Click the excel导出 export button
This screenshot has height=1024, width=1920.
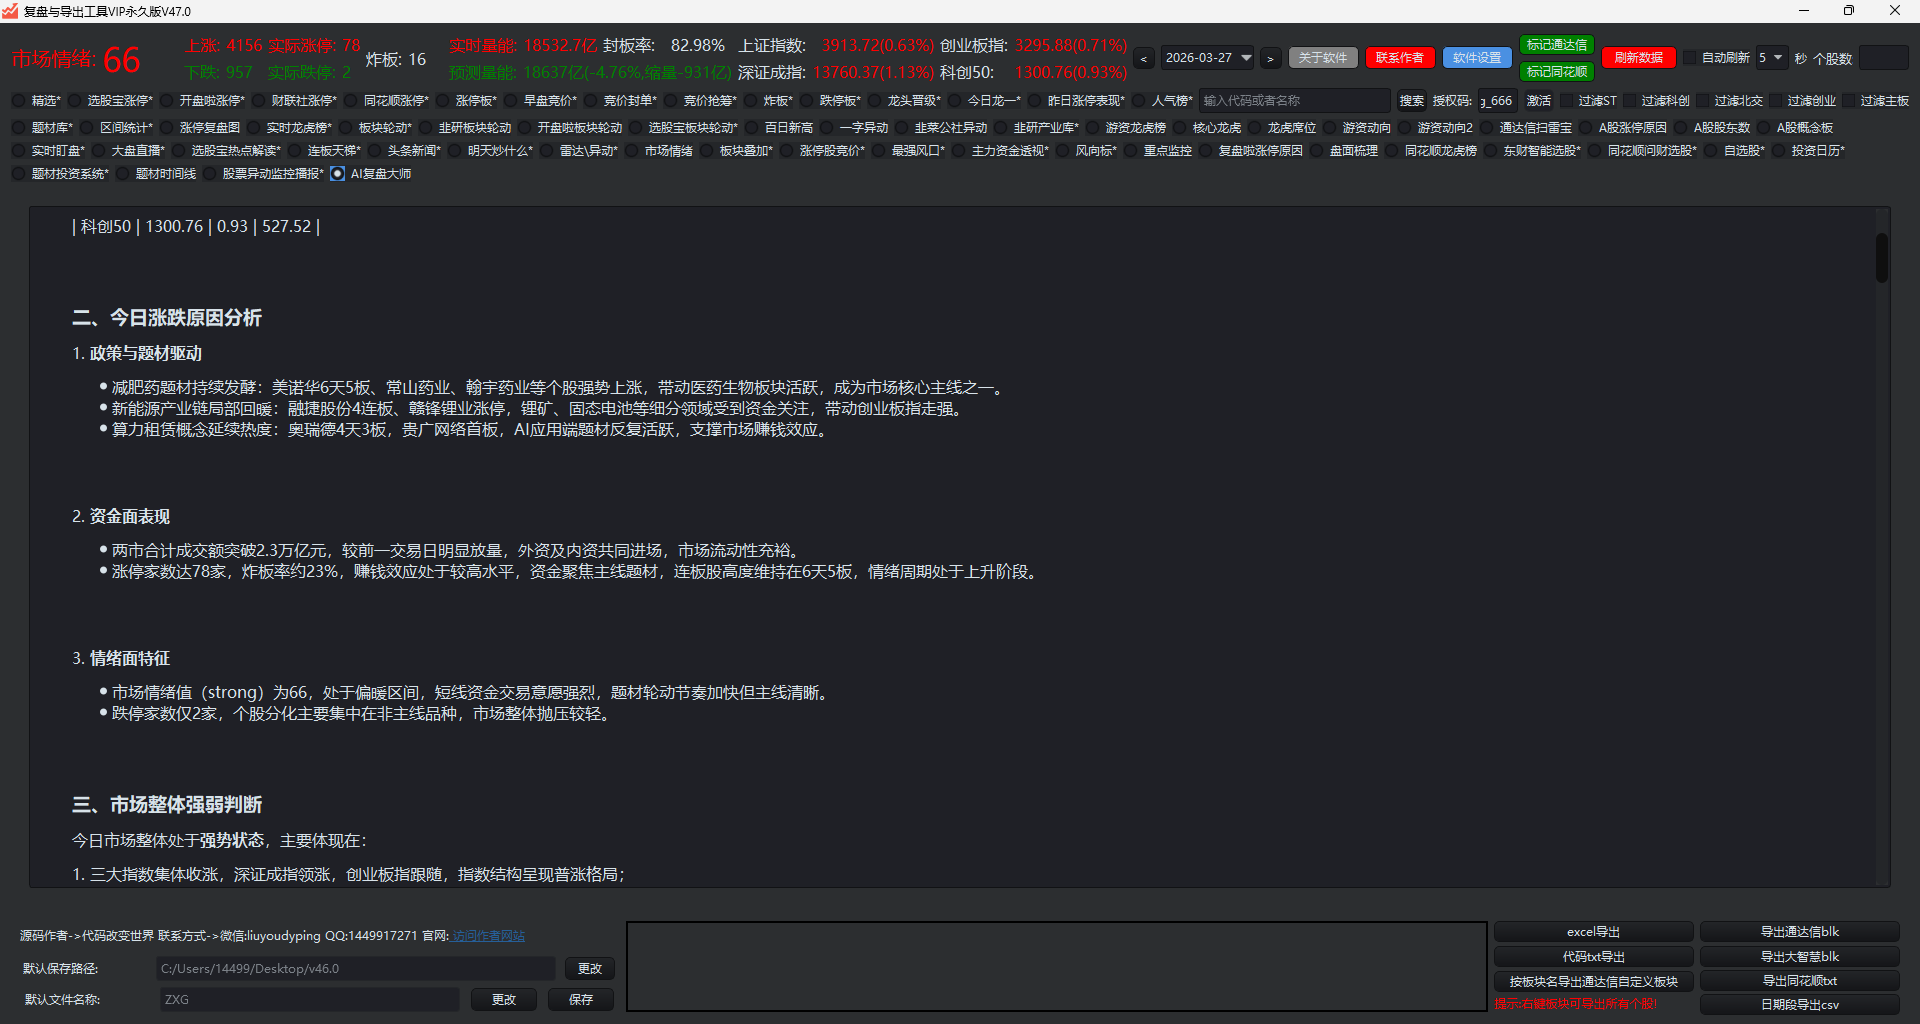tap(1593, 932)
